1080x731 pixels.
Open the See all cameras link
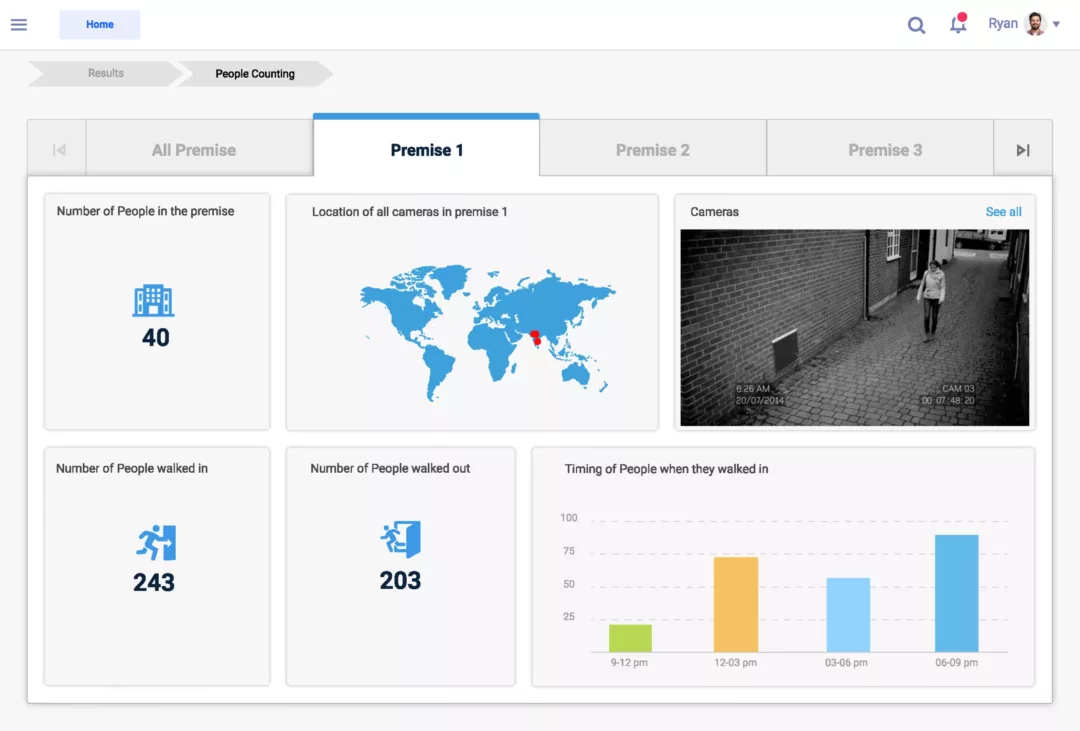[1003, 212]
